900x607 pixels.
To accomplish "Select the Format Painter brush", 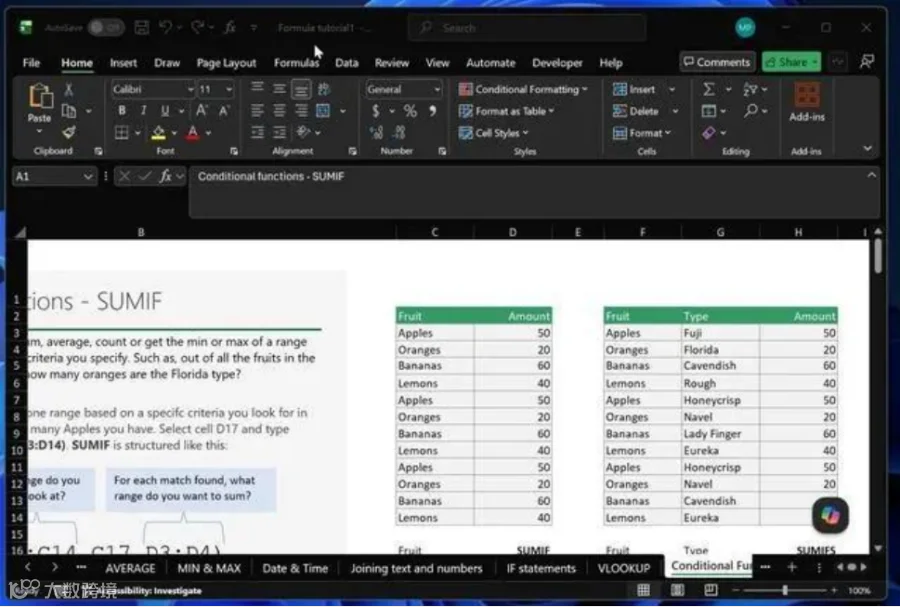I will tap(69, 133).
